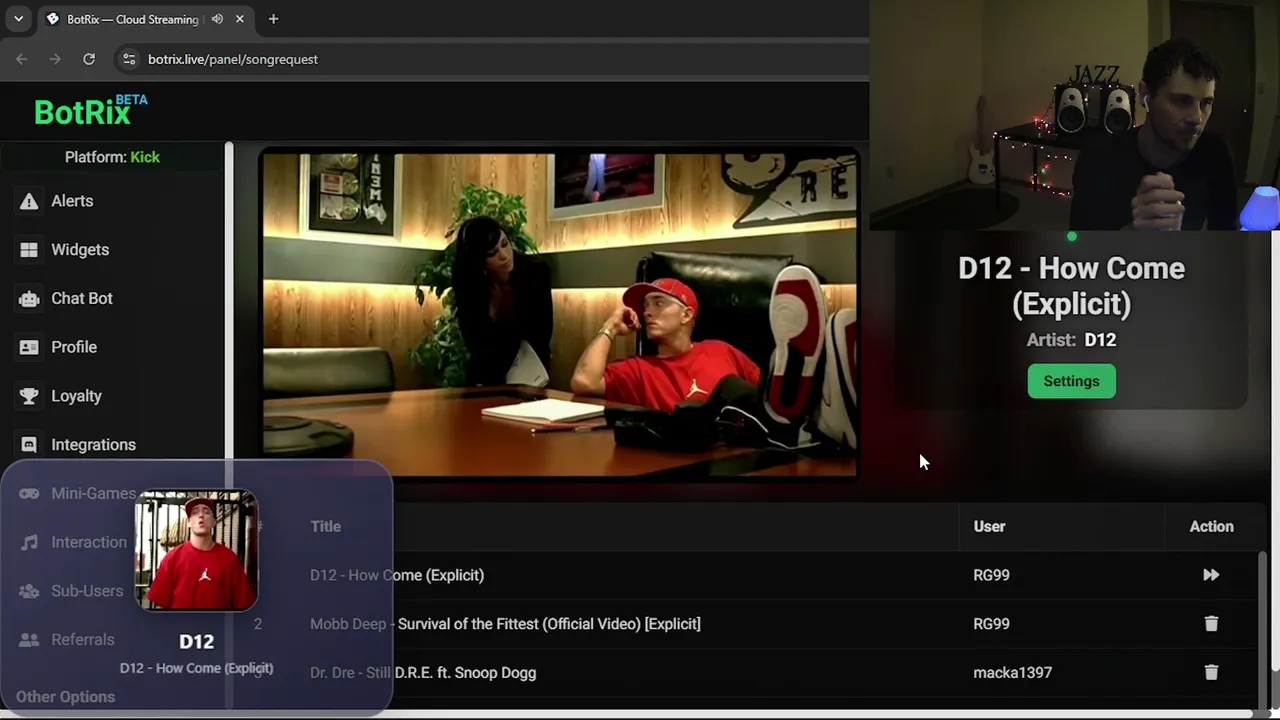Go forward with the browser forward arrow
1280x720 pixels.
[x=55, y=59]
